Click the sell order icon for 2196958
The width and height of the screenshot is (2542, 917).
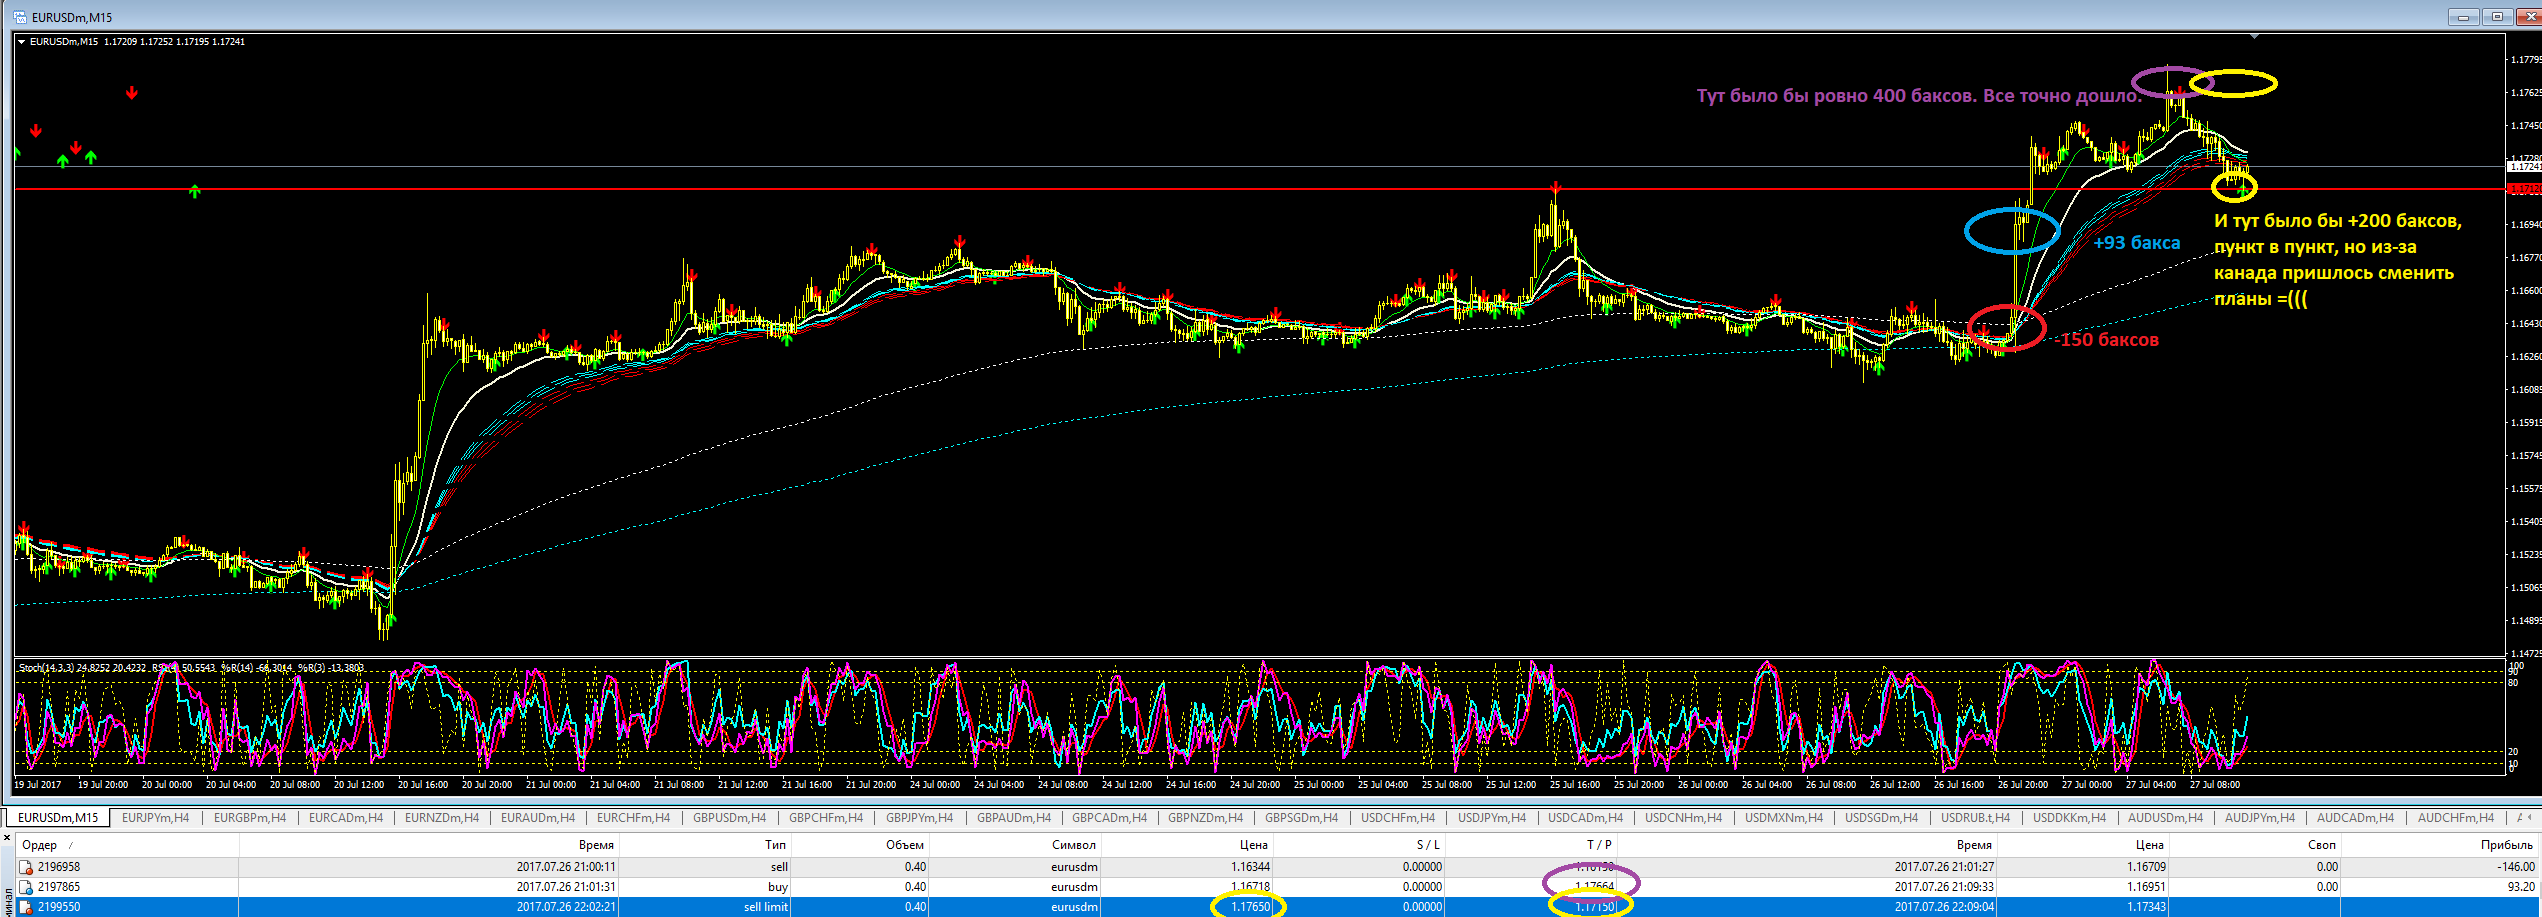click(26, 867)
